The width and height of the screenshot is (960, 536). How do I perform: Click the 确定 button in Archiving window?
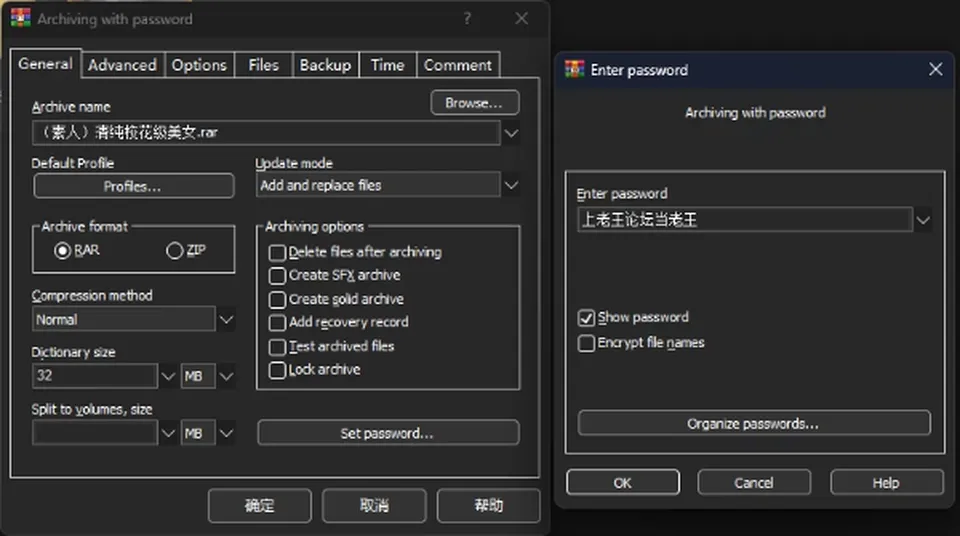coord(260,505)
